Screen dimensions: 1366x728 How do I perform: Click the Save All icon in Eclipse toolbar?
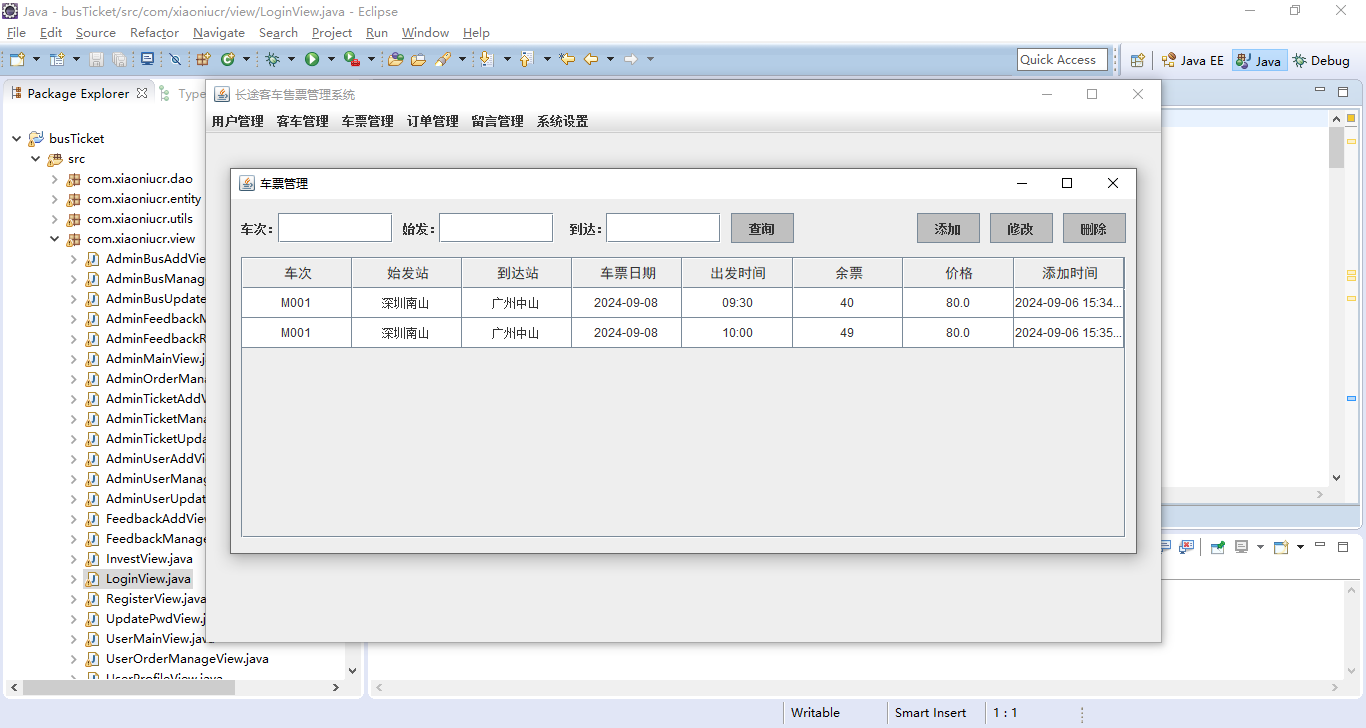coord(119,60)
